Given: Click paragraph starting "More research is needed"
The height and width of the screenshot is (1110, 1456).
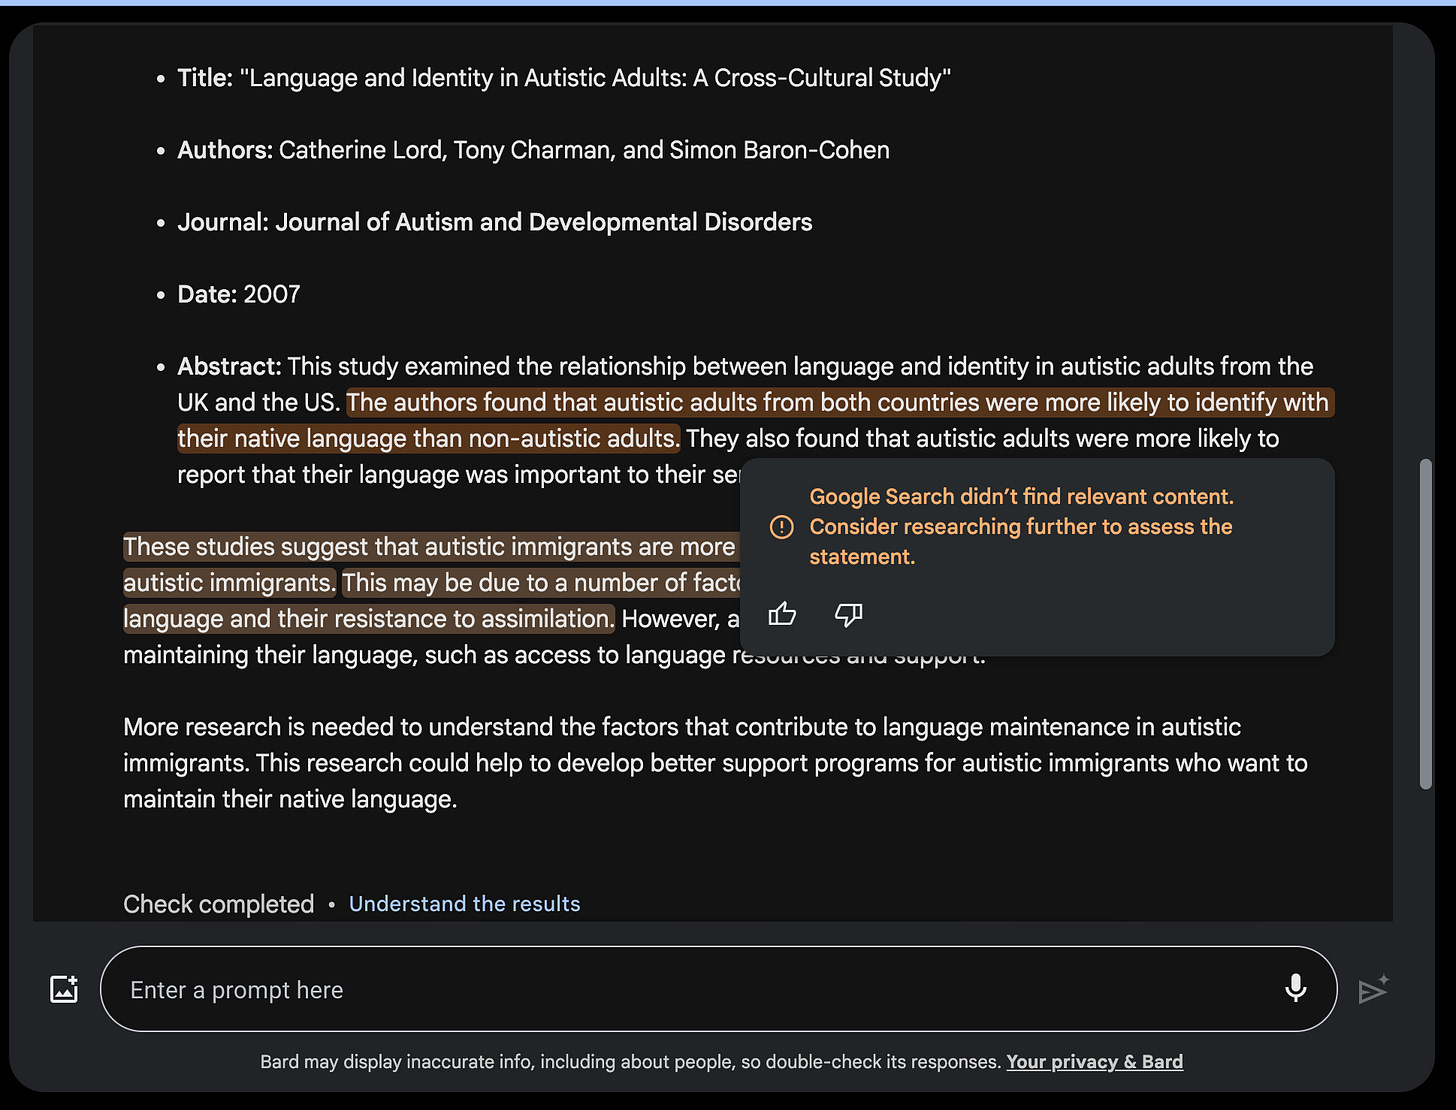Looking at the screenshot, I should 715,763.
